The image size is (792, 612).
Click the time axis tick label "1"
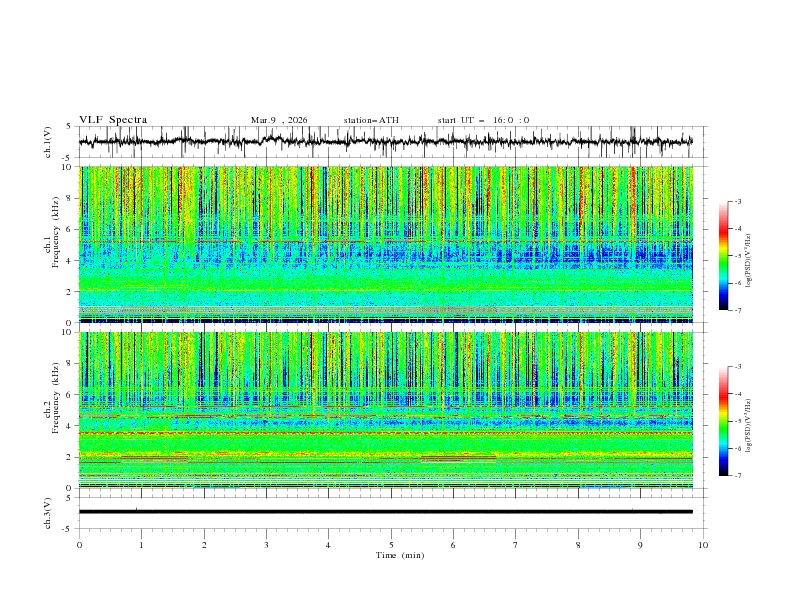pyautogui.click(x=141, y=545)
